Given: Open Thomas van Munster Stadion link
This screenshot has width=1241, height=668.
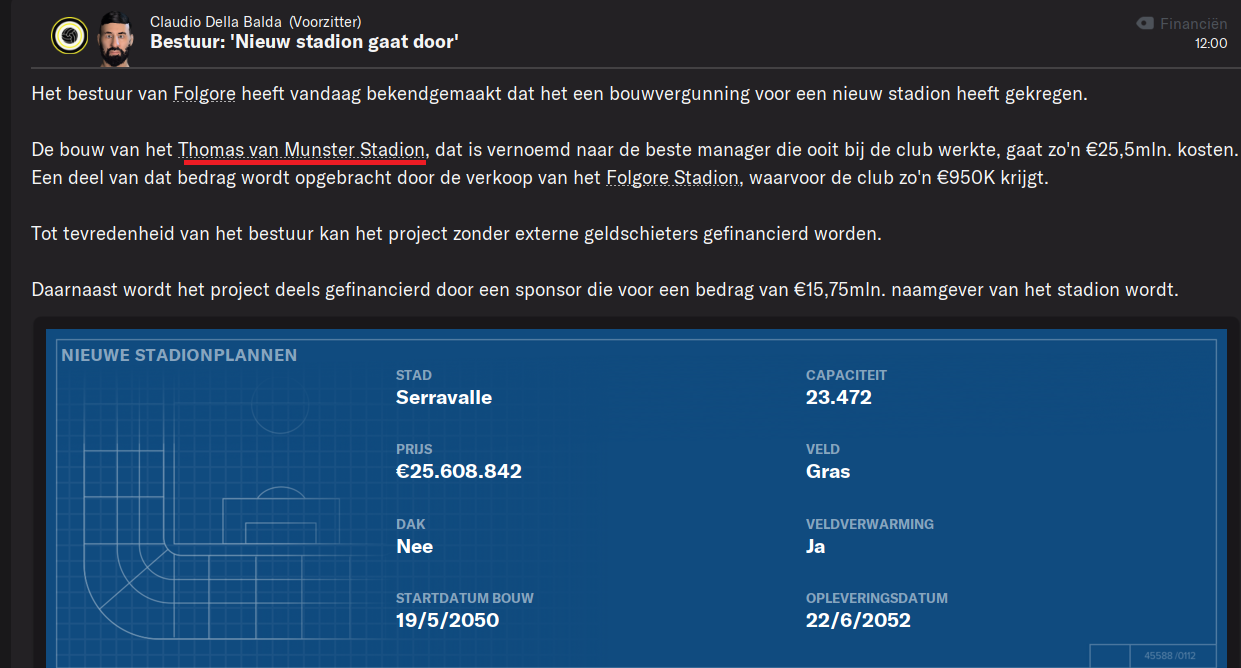Looking at the screenshot, I should pos(302,151).
